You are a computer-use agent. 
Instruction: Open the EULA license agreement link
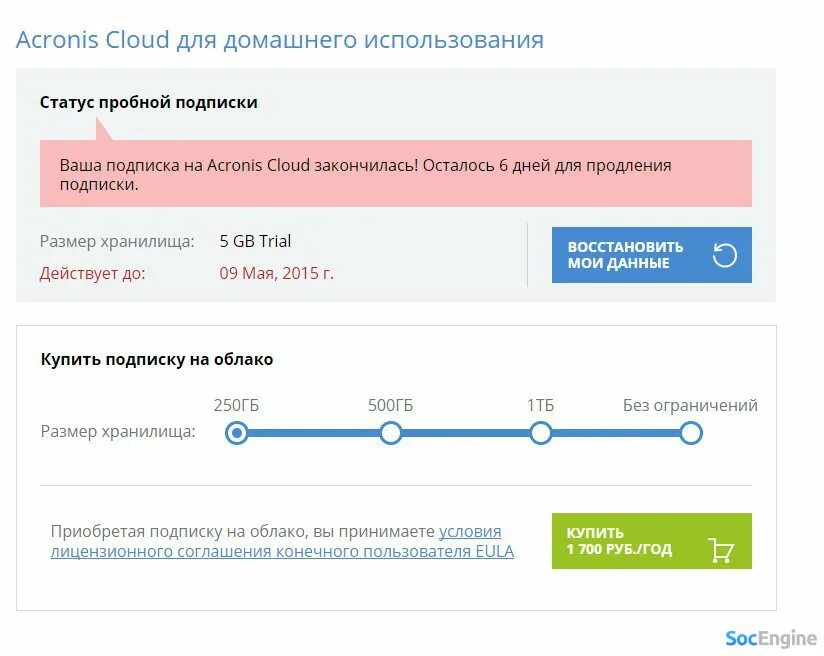(282, 541)
